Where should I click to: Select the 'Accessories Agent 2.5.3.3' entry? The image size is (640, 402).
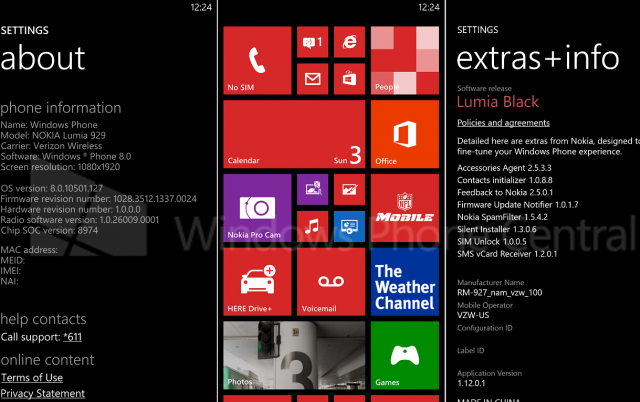(504, 168)
